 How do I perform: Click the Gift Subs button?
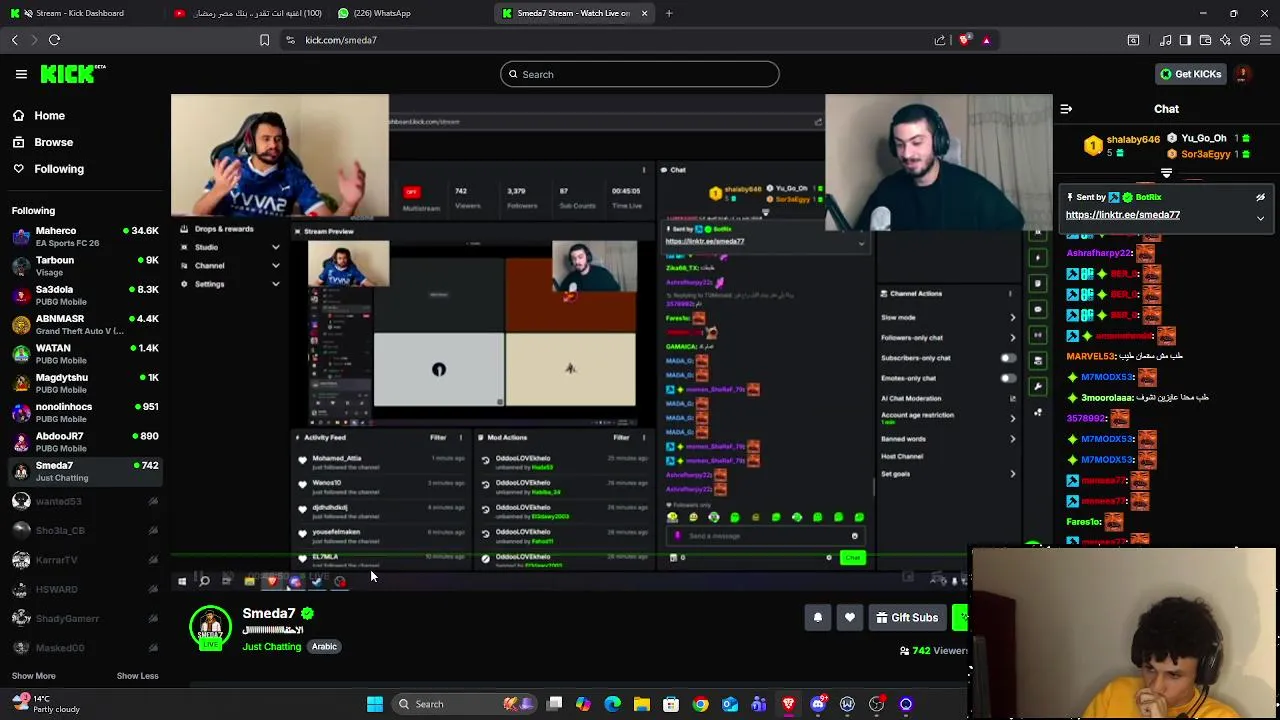(907, 618)
